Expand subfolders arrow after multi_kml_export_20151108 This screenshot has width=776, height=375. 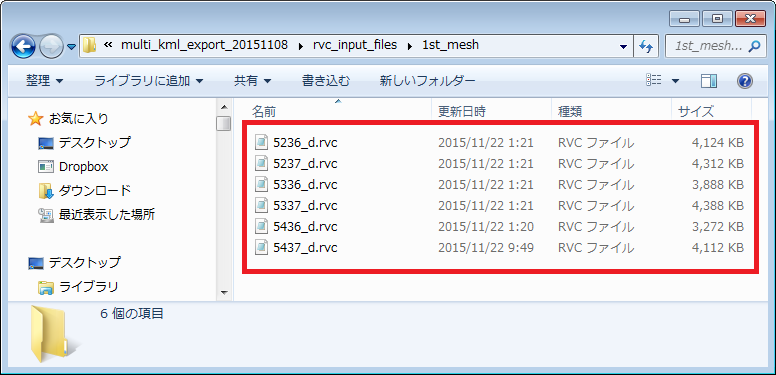(300, 46)
